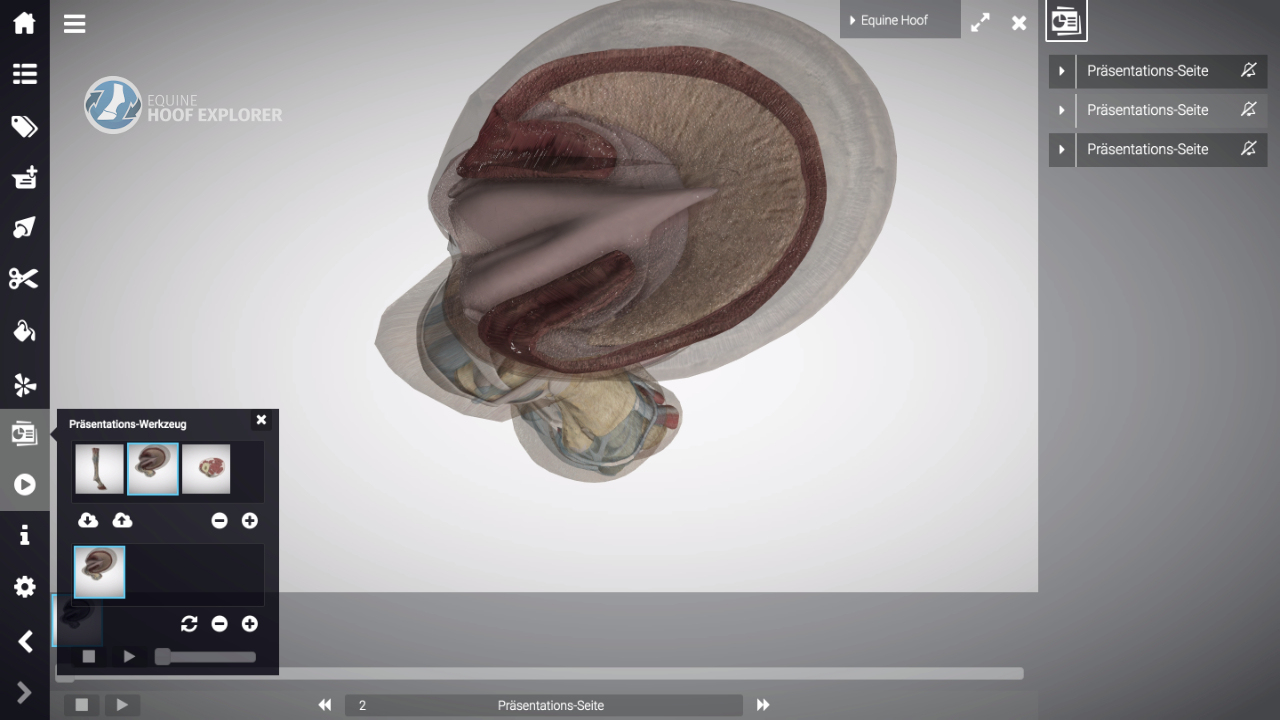This screenshot has height=720, width=1280.
Task: Add slide with plus beside cloud icons
Action: [250, 521]
